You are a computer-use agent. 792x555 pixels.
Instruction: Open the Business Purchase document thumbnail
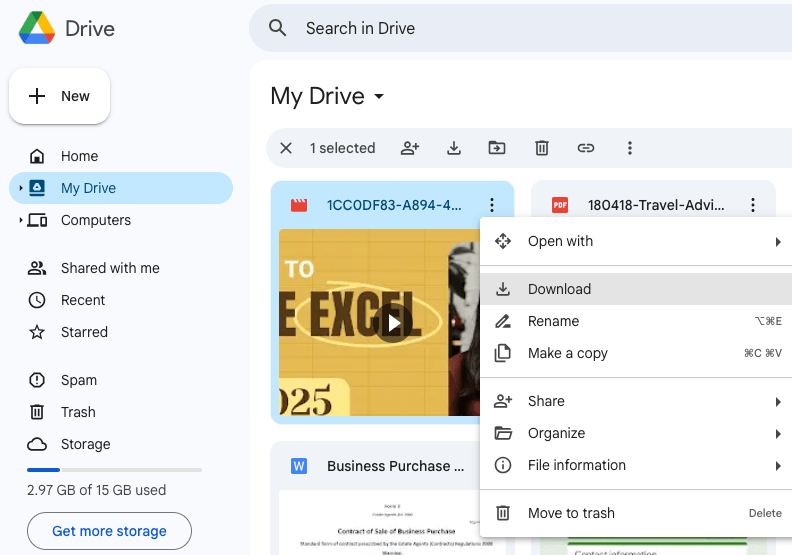pos(392,522)
